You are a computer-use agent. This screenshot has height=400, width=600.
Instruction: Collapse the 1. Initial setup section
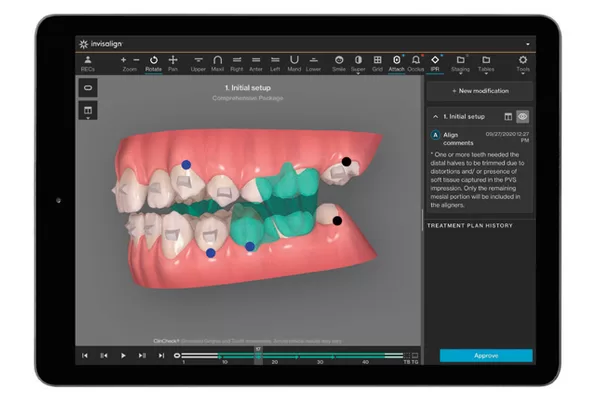click(x=435, y=116)
